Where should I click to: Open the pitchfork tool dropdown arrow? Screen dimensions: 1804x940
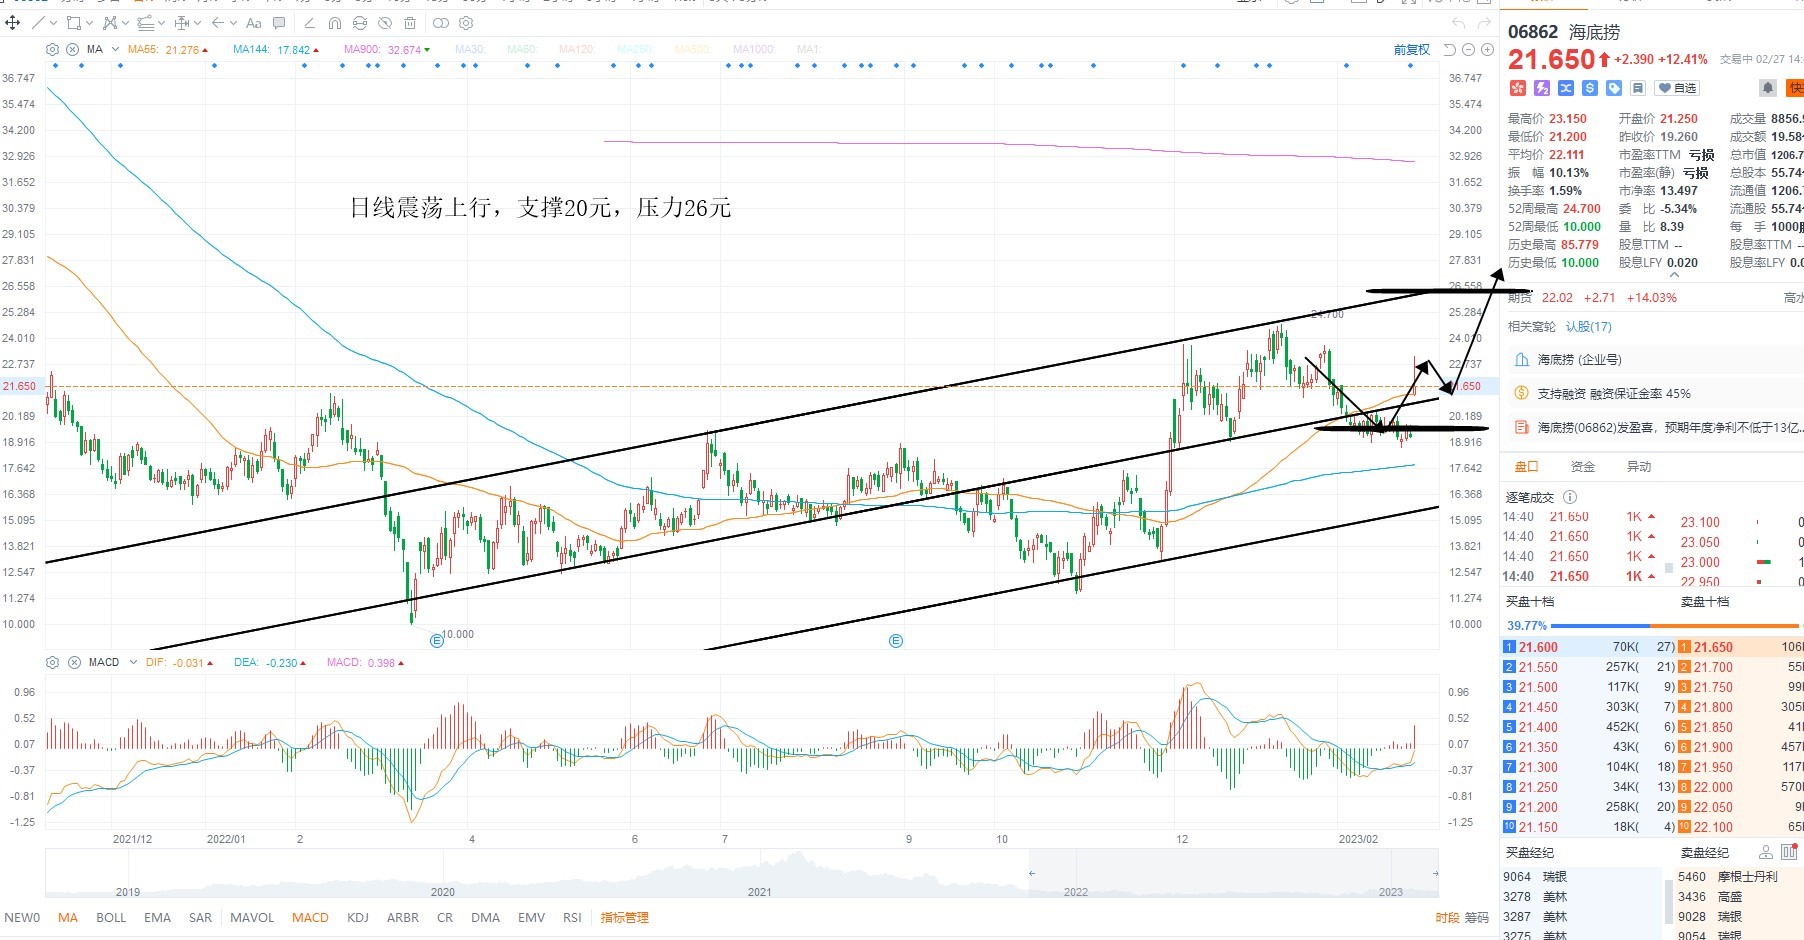[125, 23]
